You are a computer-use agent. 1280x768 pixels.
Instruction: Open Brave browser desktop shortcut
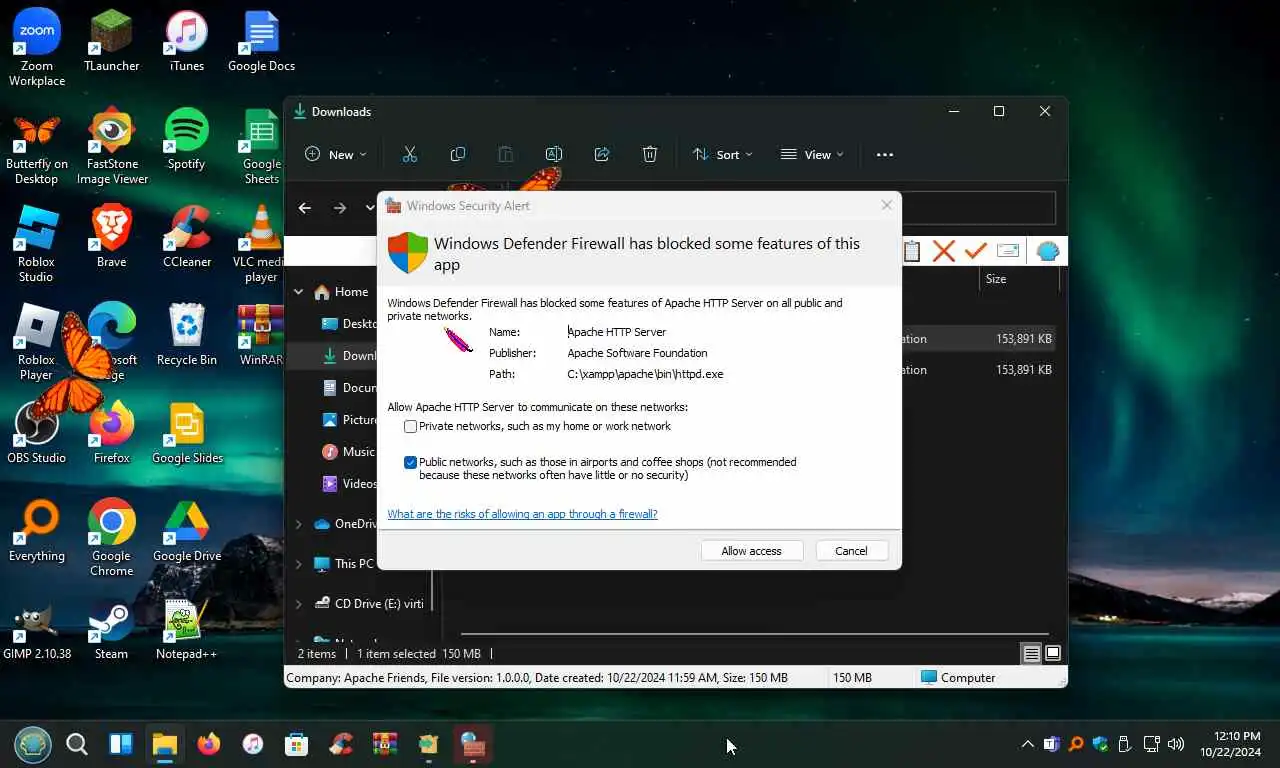[x=111, y=236]
